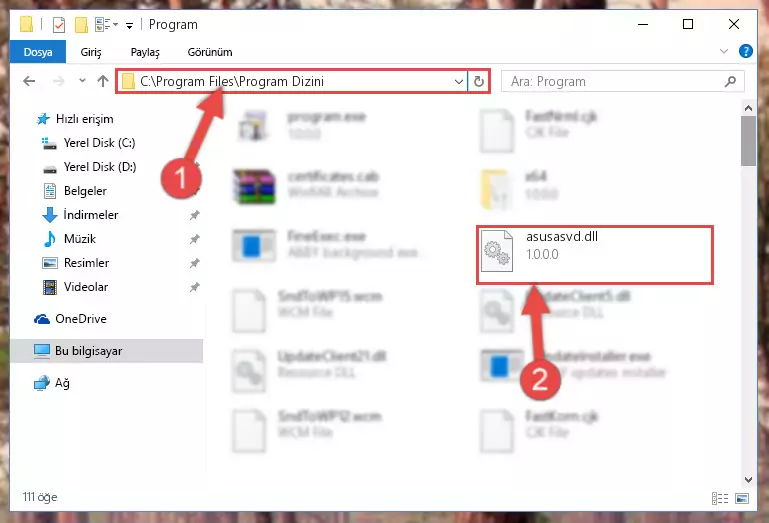The height and width of the screenshot is (523, 769).
Task: Expand the address bar history dropdown
Action: click(459, 81)
